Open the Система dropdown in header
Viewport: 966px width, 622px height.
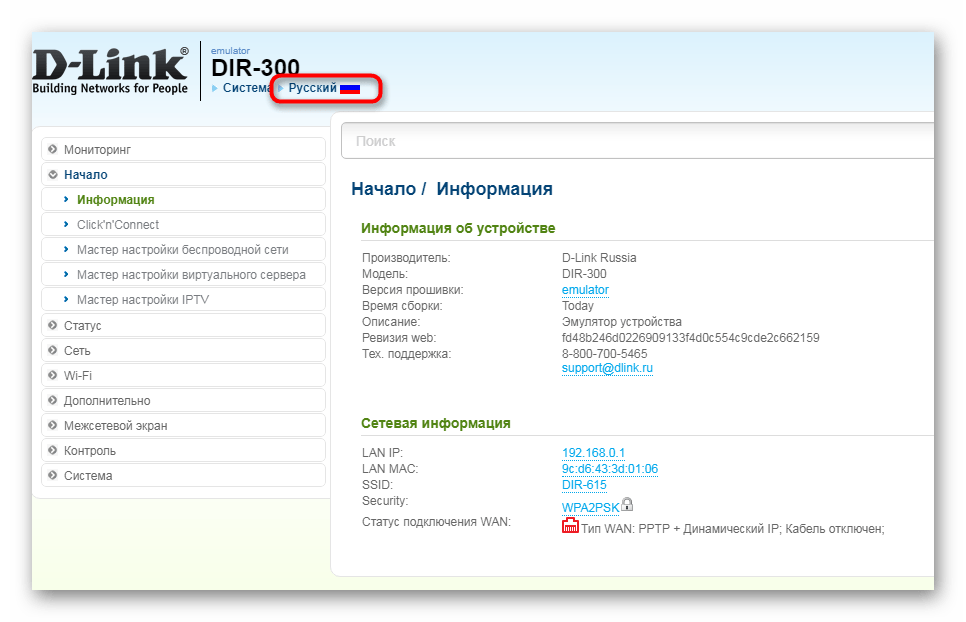[246, 88]
